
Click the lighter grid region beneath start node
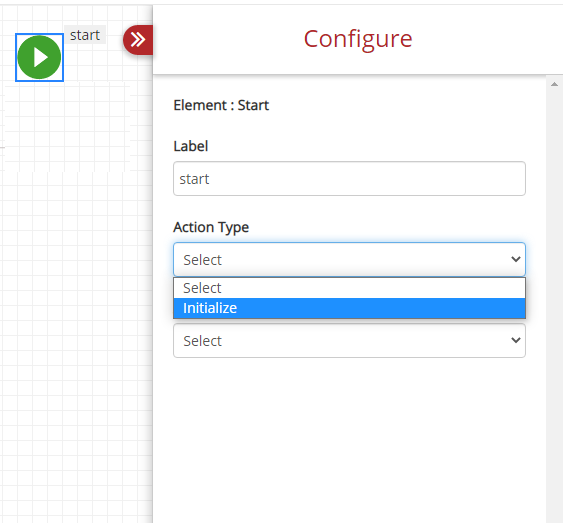click(x=68, y=126)
